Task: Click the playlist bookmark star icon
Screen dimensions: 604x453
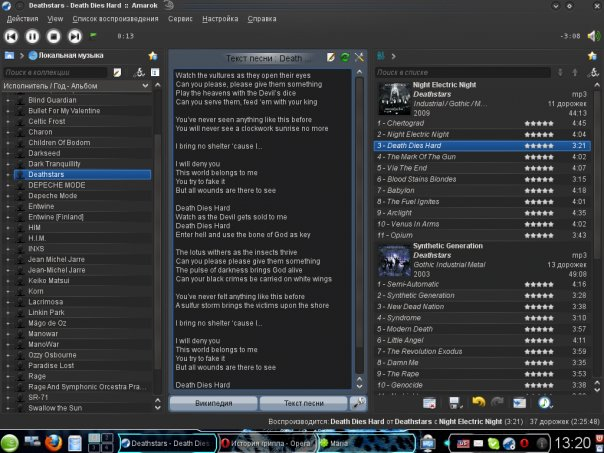Action: pos(592,56)
